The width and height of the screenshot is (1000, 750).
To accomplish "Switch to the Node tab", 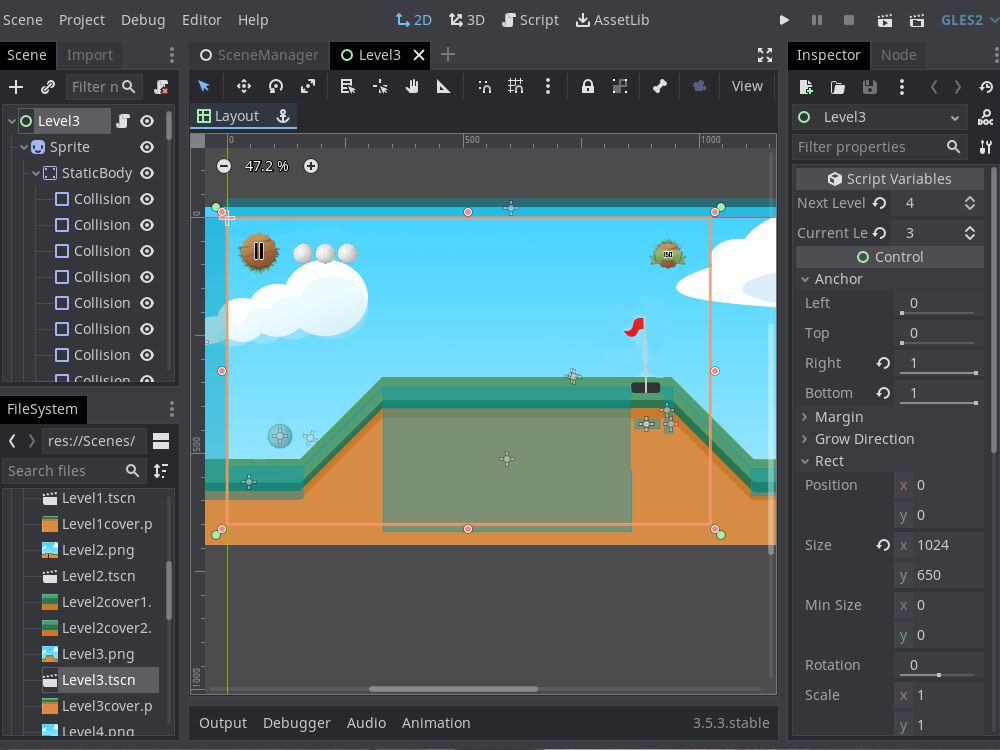I will [x=898, y=55].
